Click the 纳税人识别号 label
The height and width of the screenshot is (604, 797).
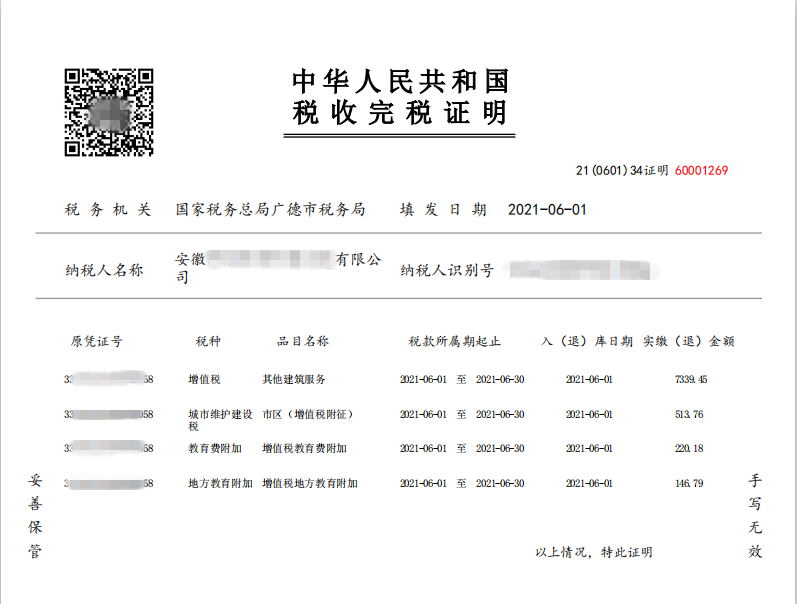coord(447,270)
